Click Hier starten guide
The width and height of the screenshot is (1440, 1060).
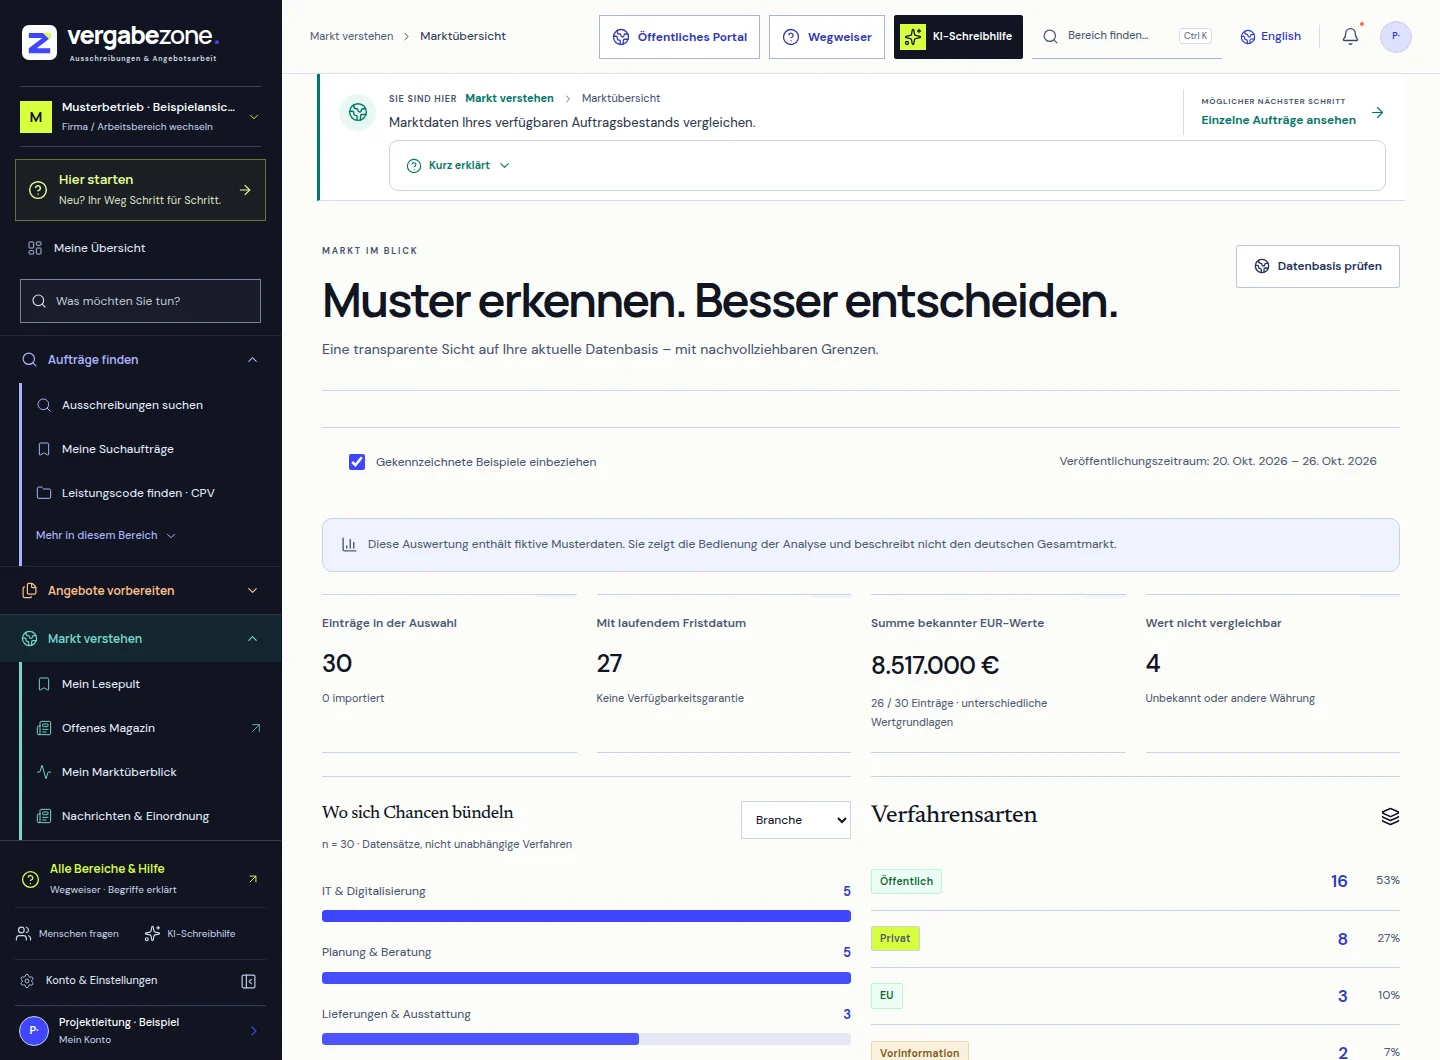coord(140,190)
